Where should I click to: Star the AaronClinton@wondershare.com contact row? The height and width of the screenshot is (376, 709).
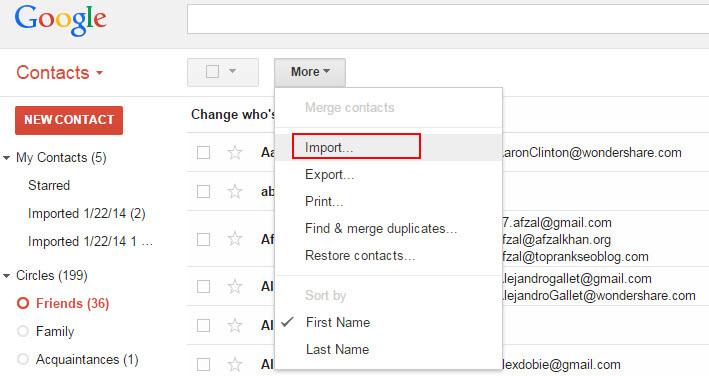coord(235,153)
